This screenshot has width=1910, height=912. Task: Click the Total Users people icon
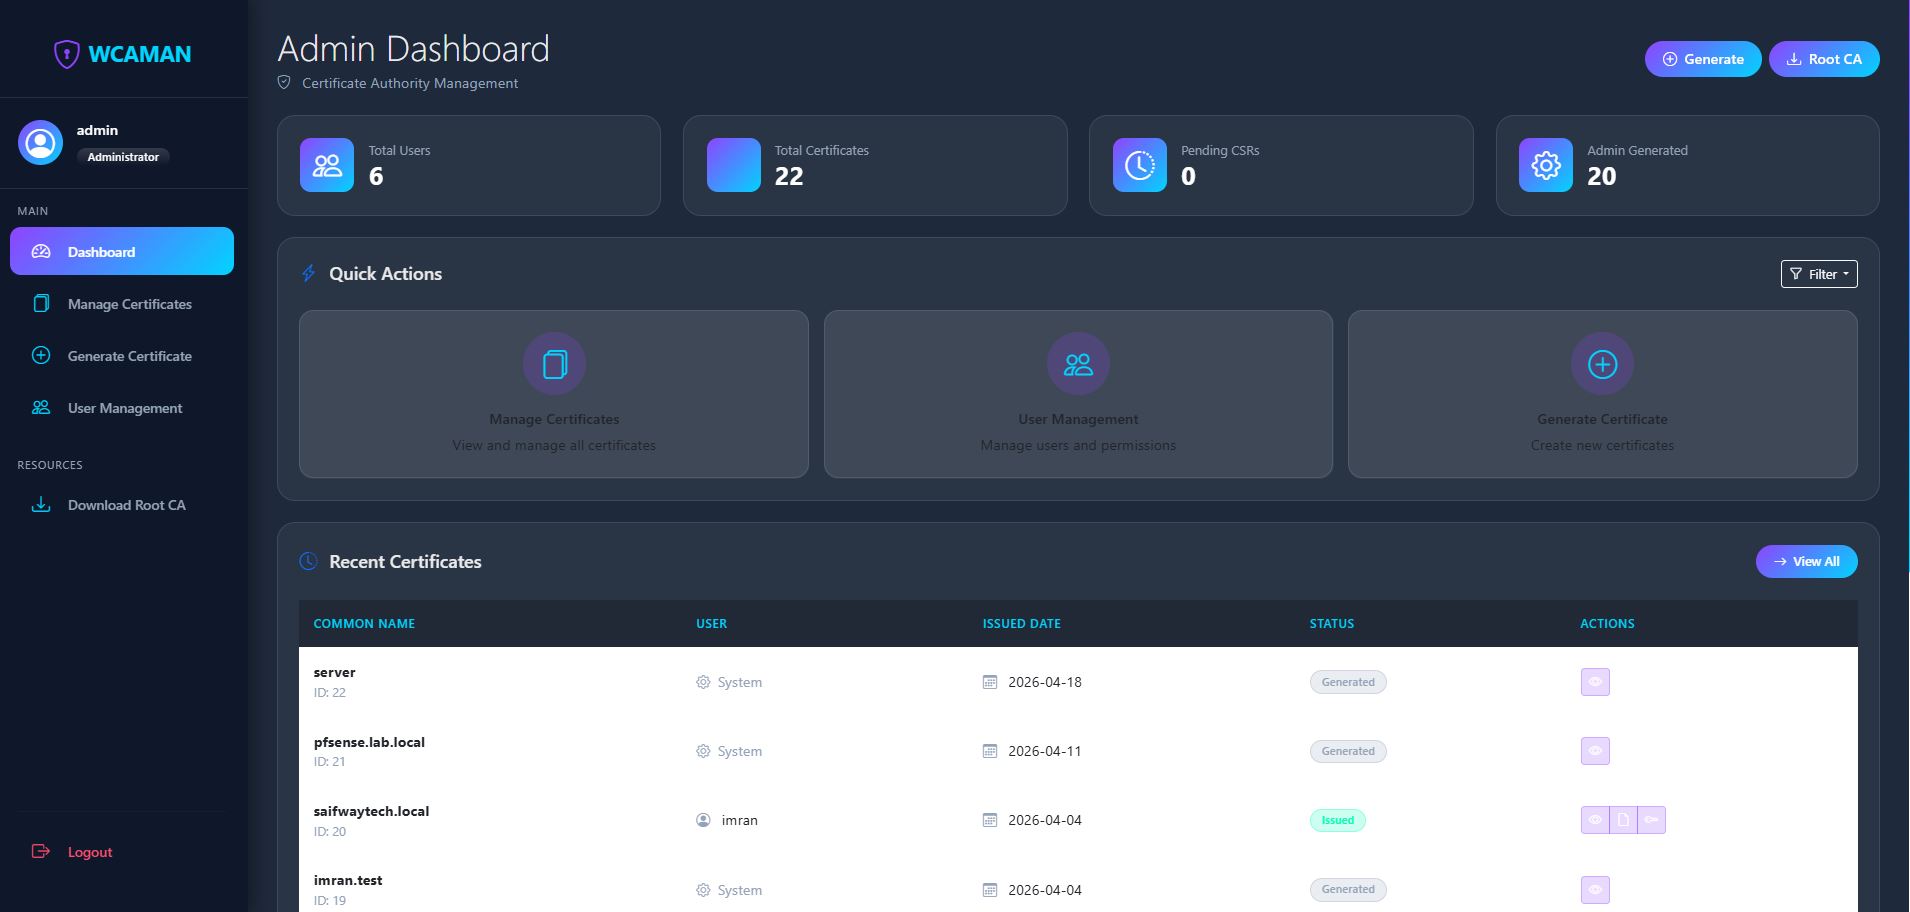point(327,165)
